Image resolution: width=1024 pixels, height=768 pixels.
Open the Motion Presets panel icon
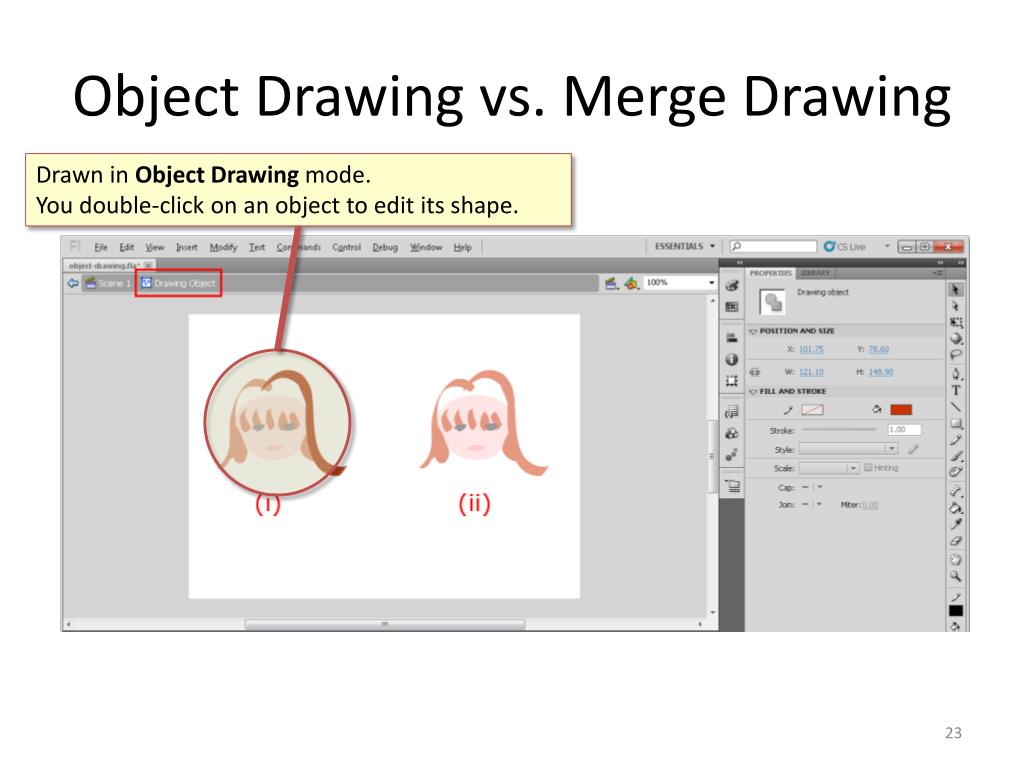(x=731, y=455)
